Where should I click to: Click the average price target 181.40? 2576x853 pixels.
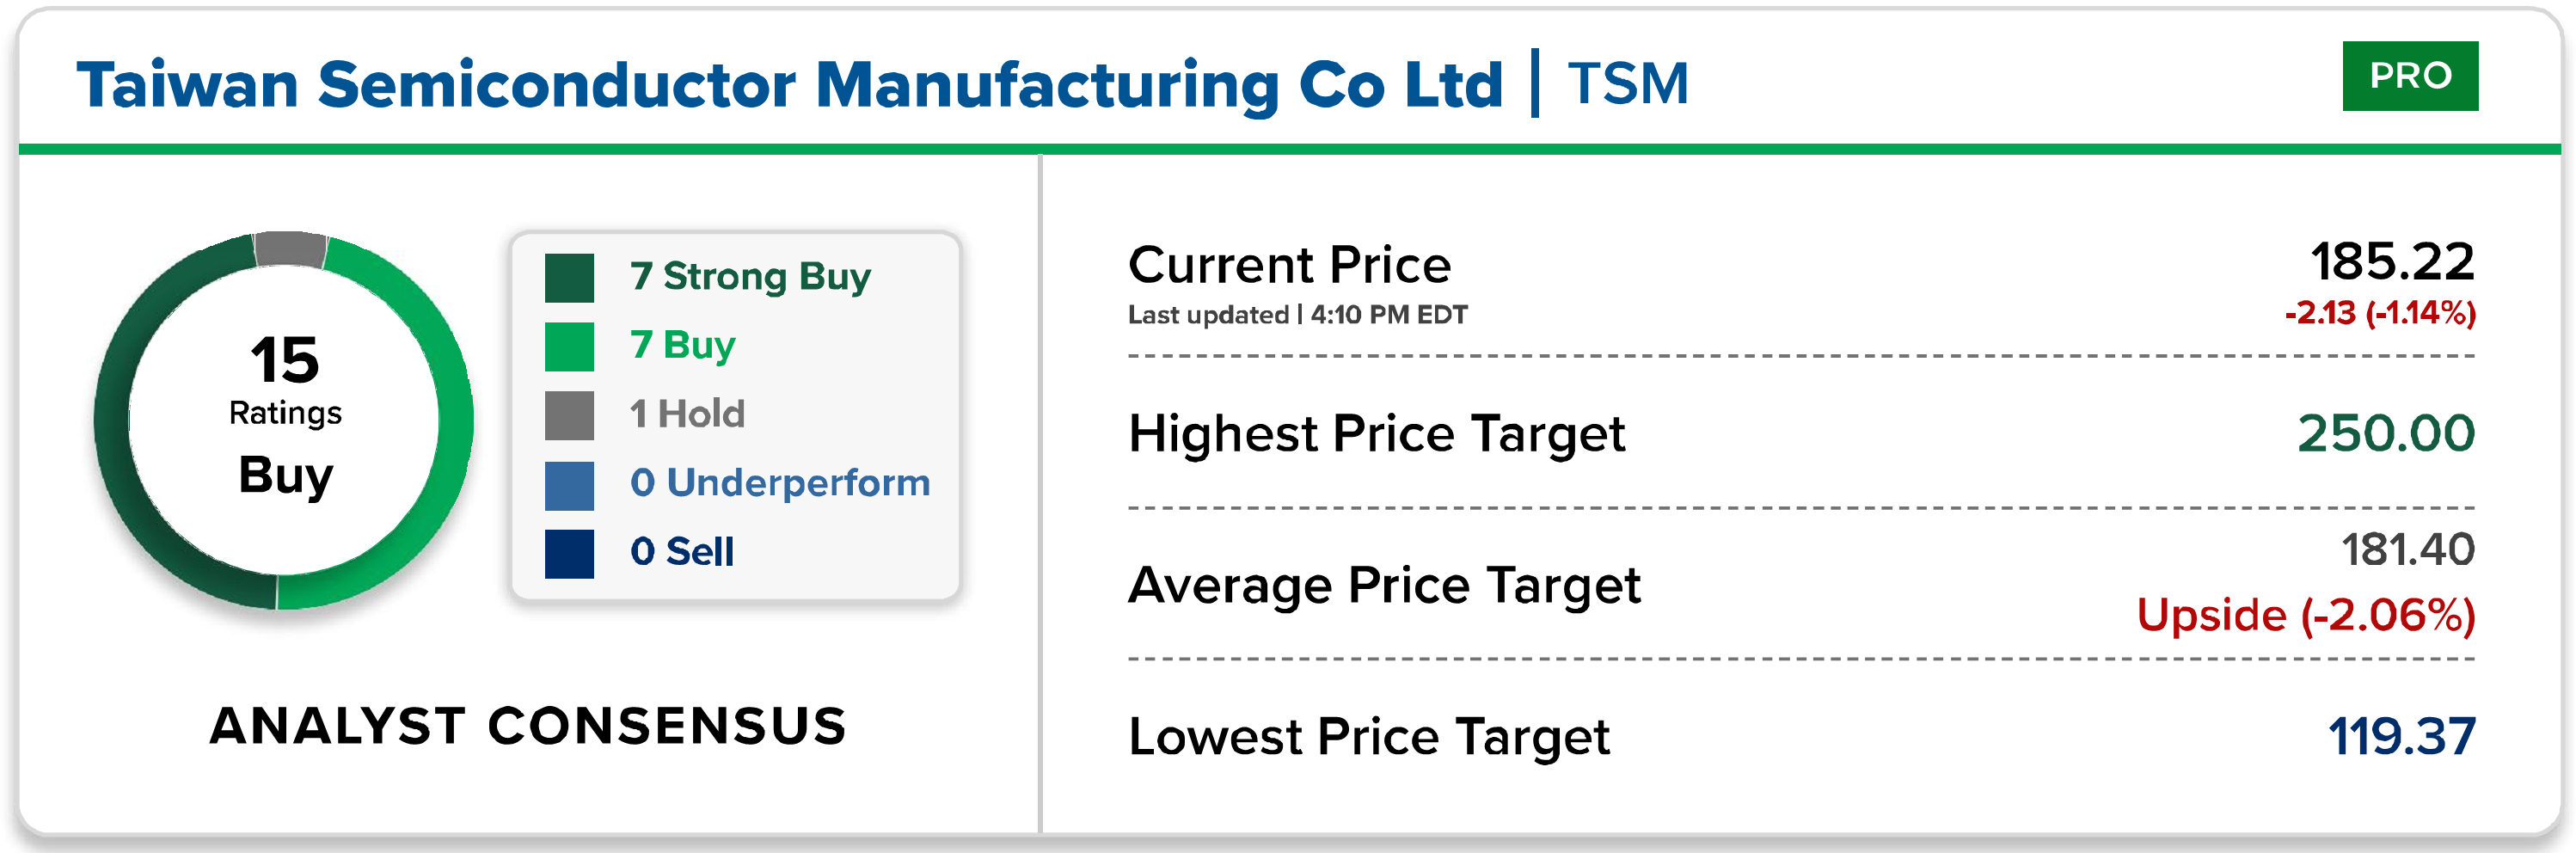(2407, 550)
